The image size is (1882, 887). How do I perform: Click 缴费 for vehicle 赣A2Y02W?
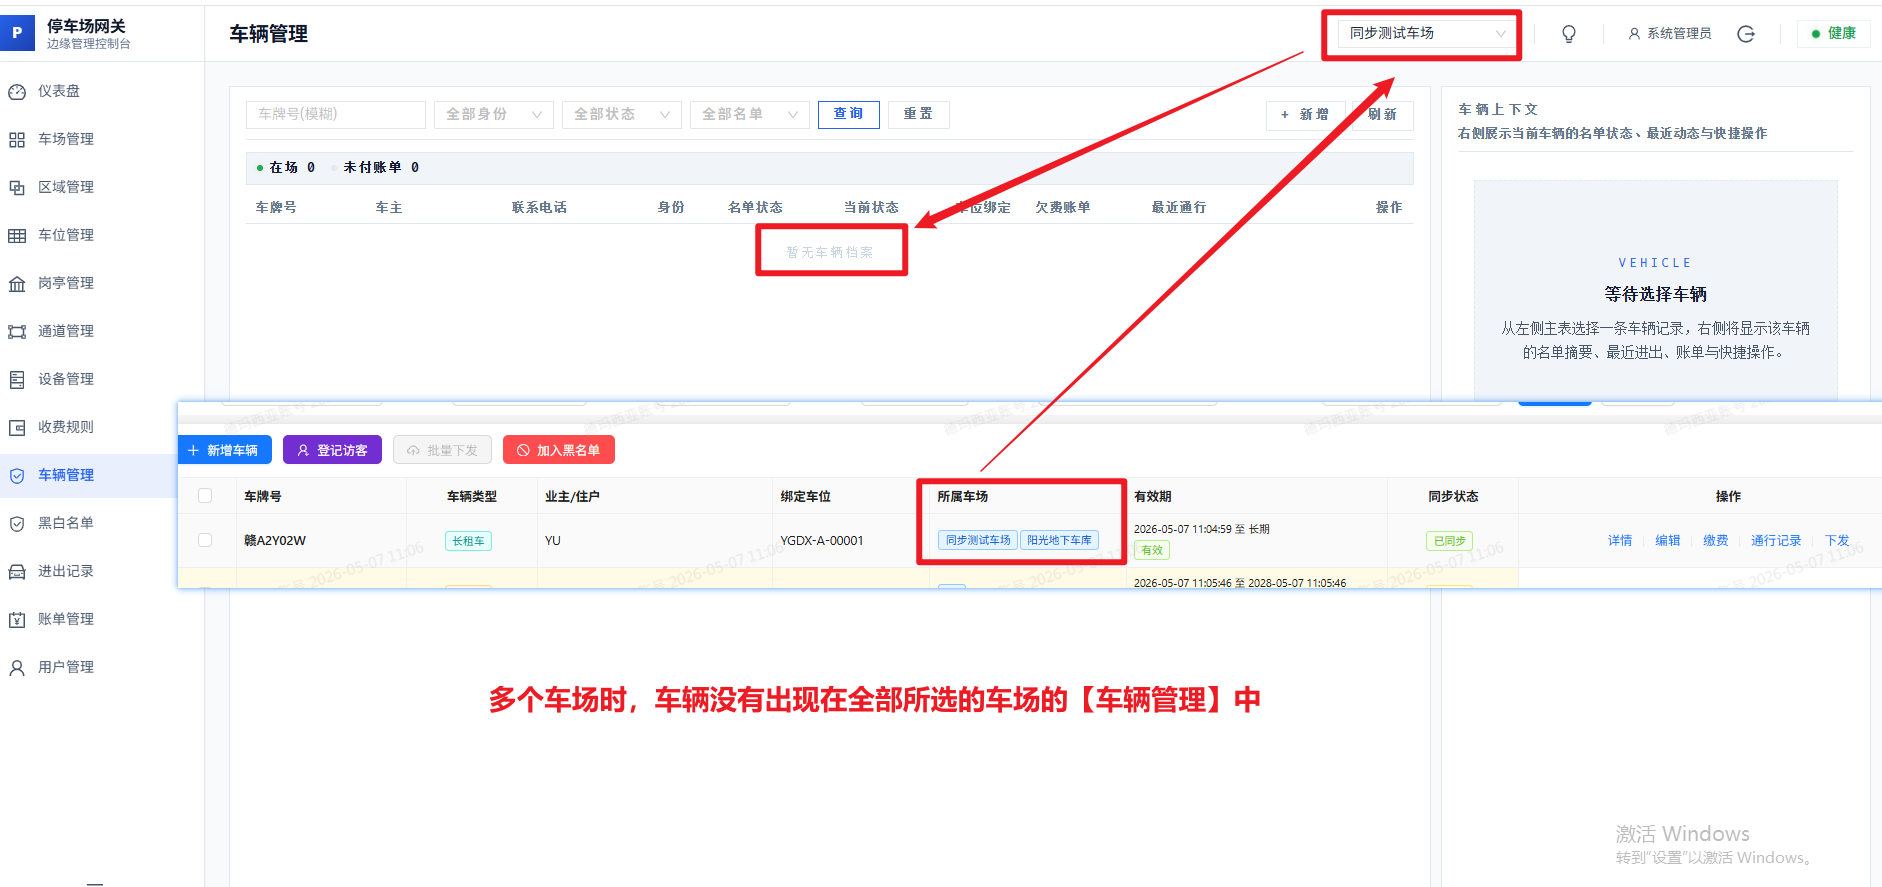click(1716, 540)
